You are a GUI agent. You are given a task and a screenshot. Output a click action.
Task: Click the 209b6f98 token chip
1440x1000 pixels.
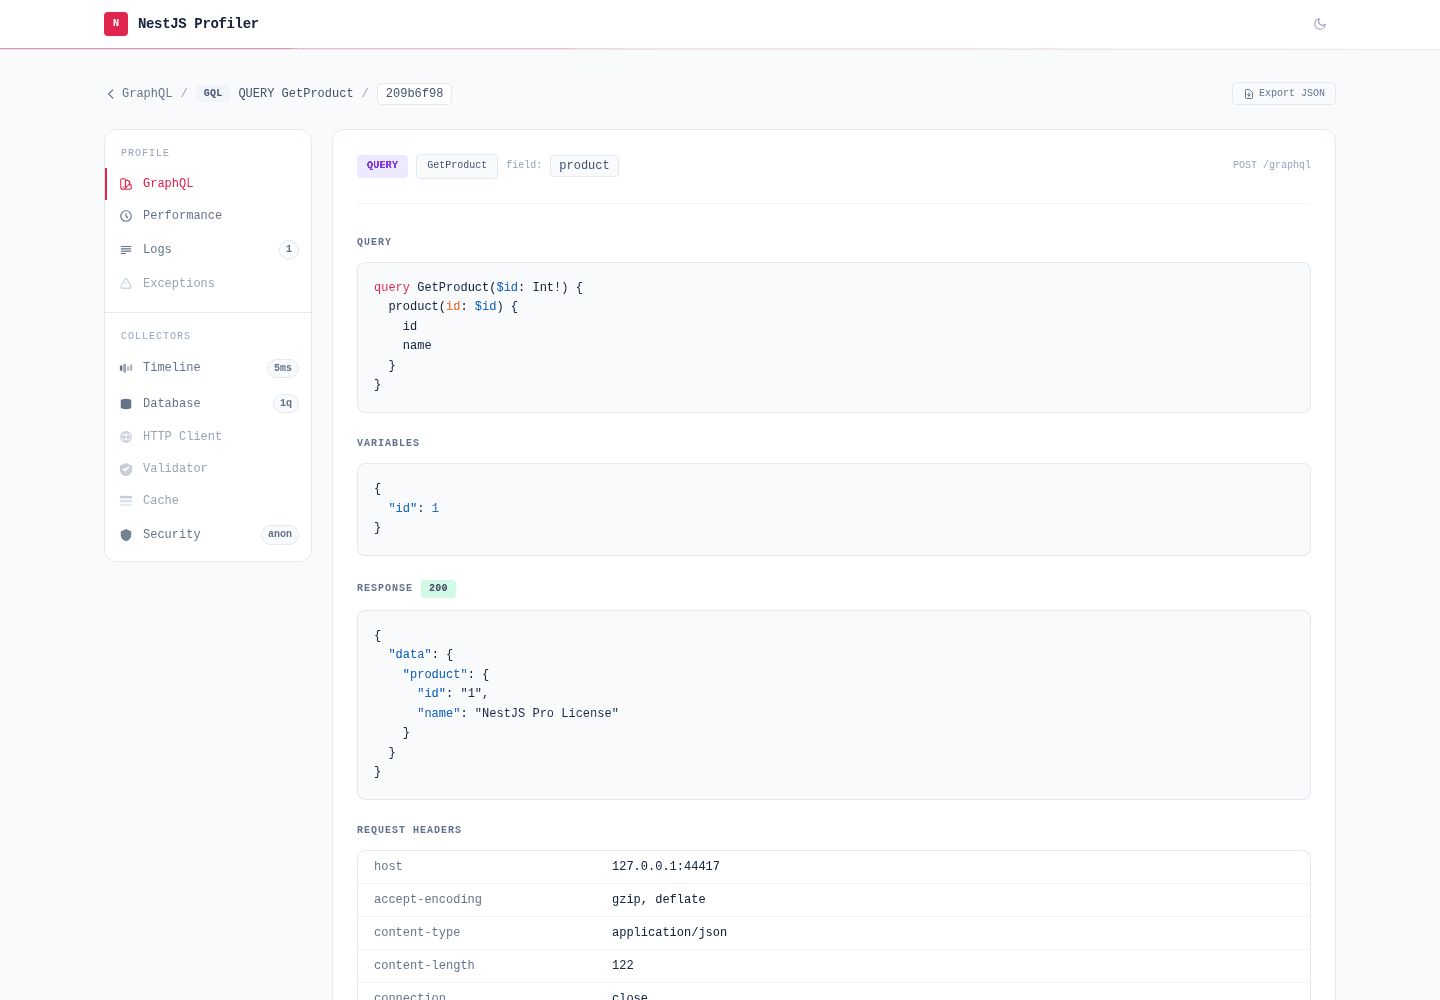coord(414,94)
